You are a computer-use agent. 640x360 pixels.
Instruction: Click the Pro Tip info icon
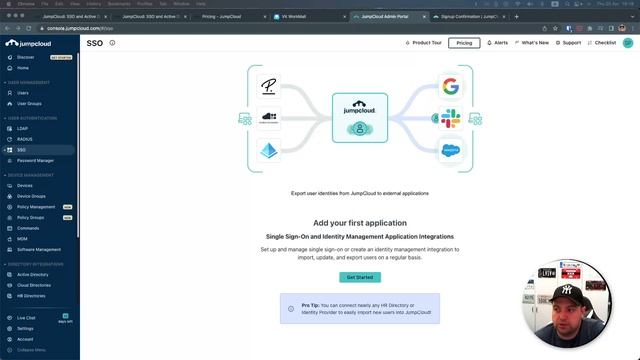(x=291, y=309)
